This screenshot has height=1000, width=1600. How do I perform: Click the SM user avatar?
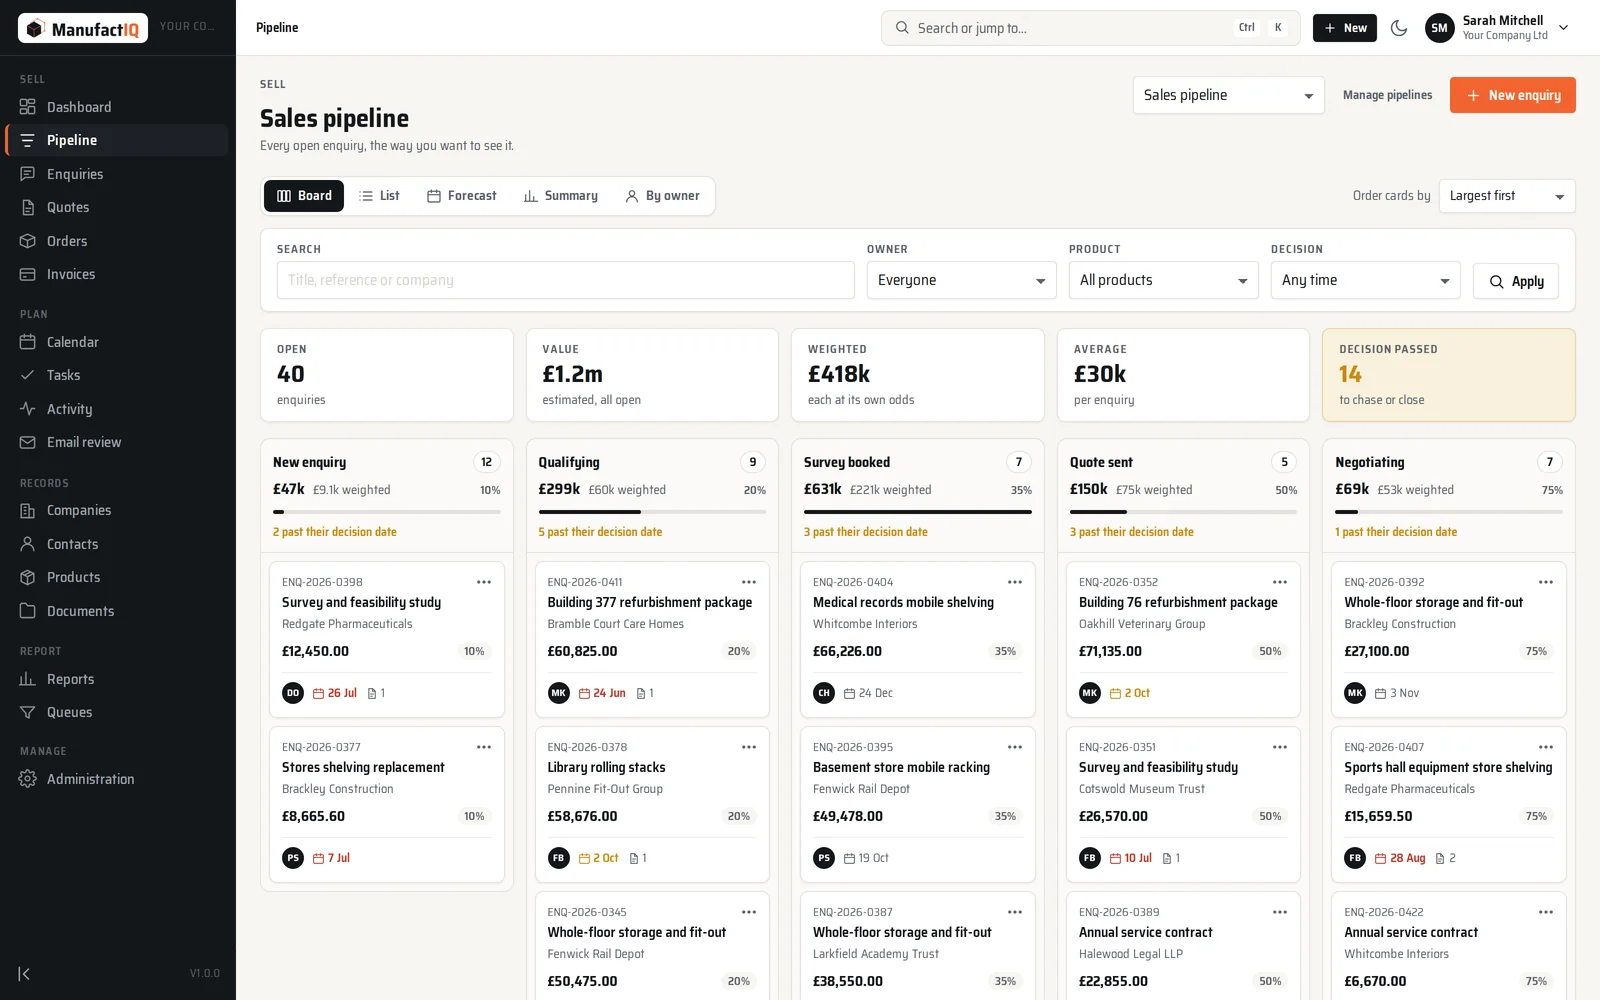[x=1439, y=28]
